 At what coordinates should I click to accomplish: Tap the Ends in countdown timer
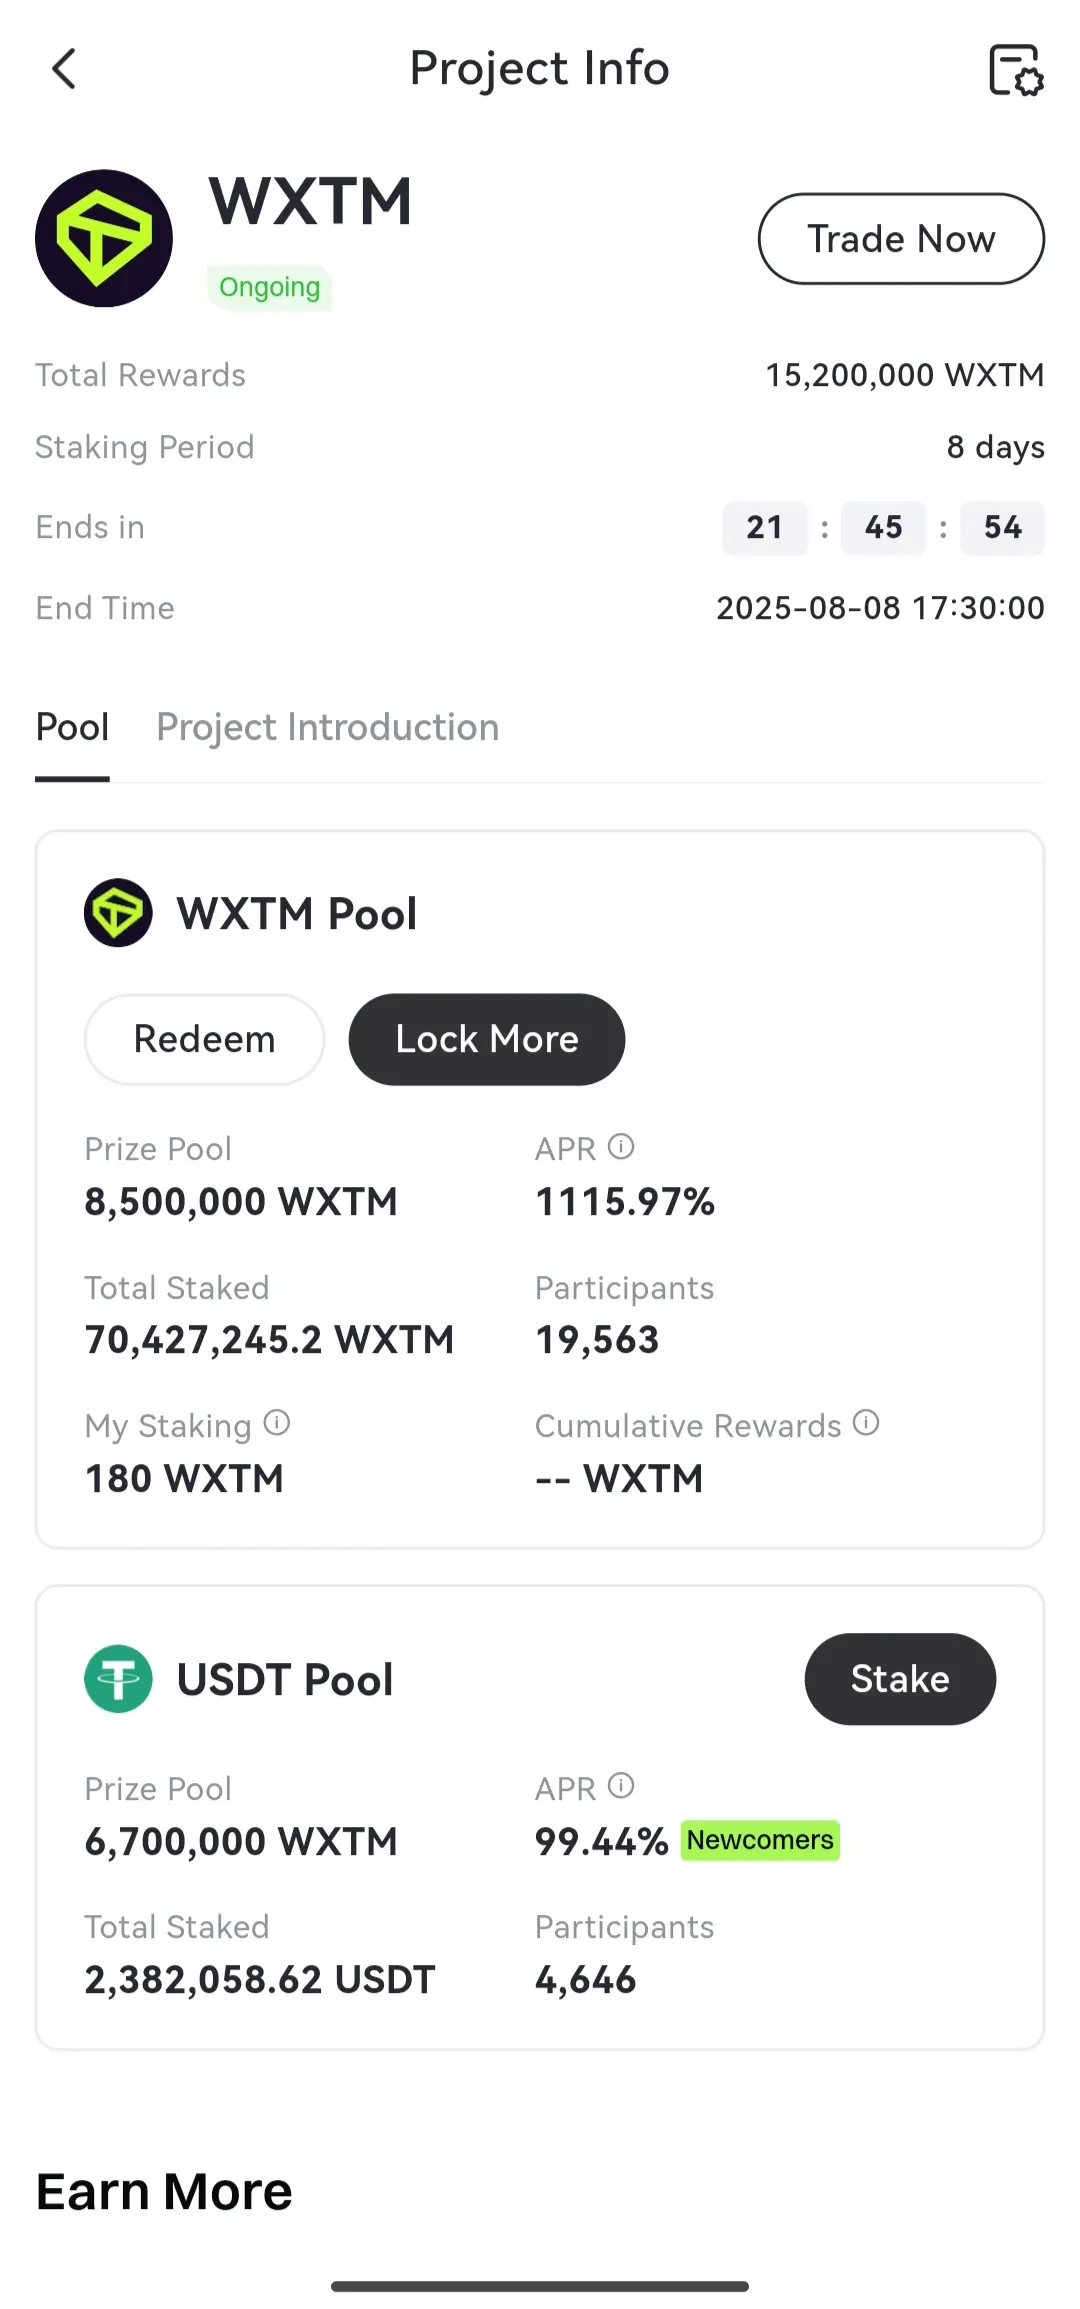click(x=883, y=527)
